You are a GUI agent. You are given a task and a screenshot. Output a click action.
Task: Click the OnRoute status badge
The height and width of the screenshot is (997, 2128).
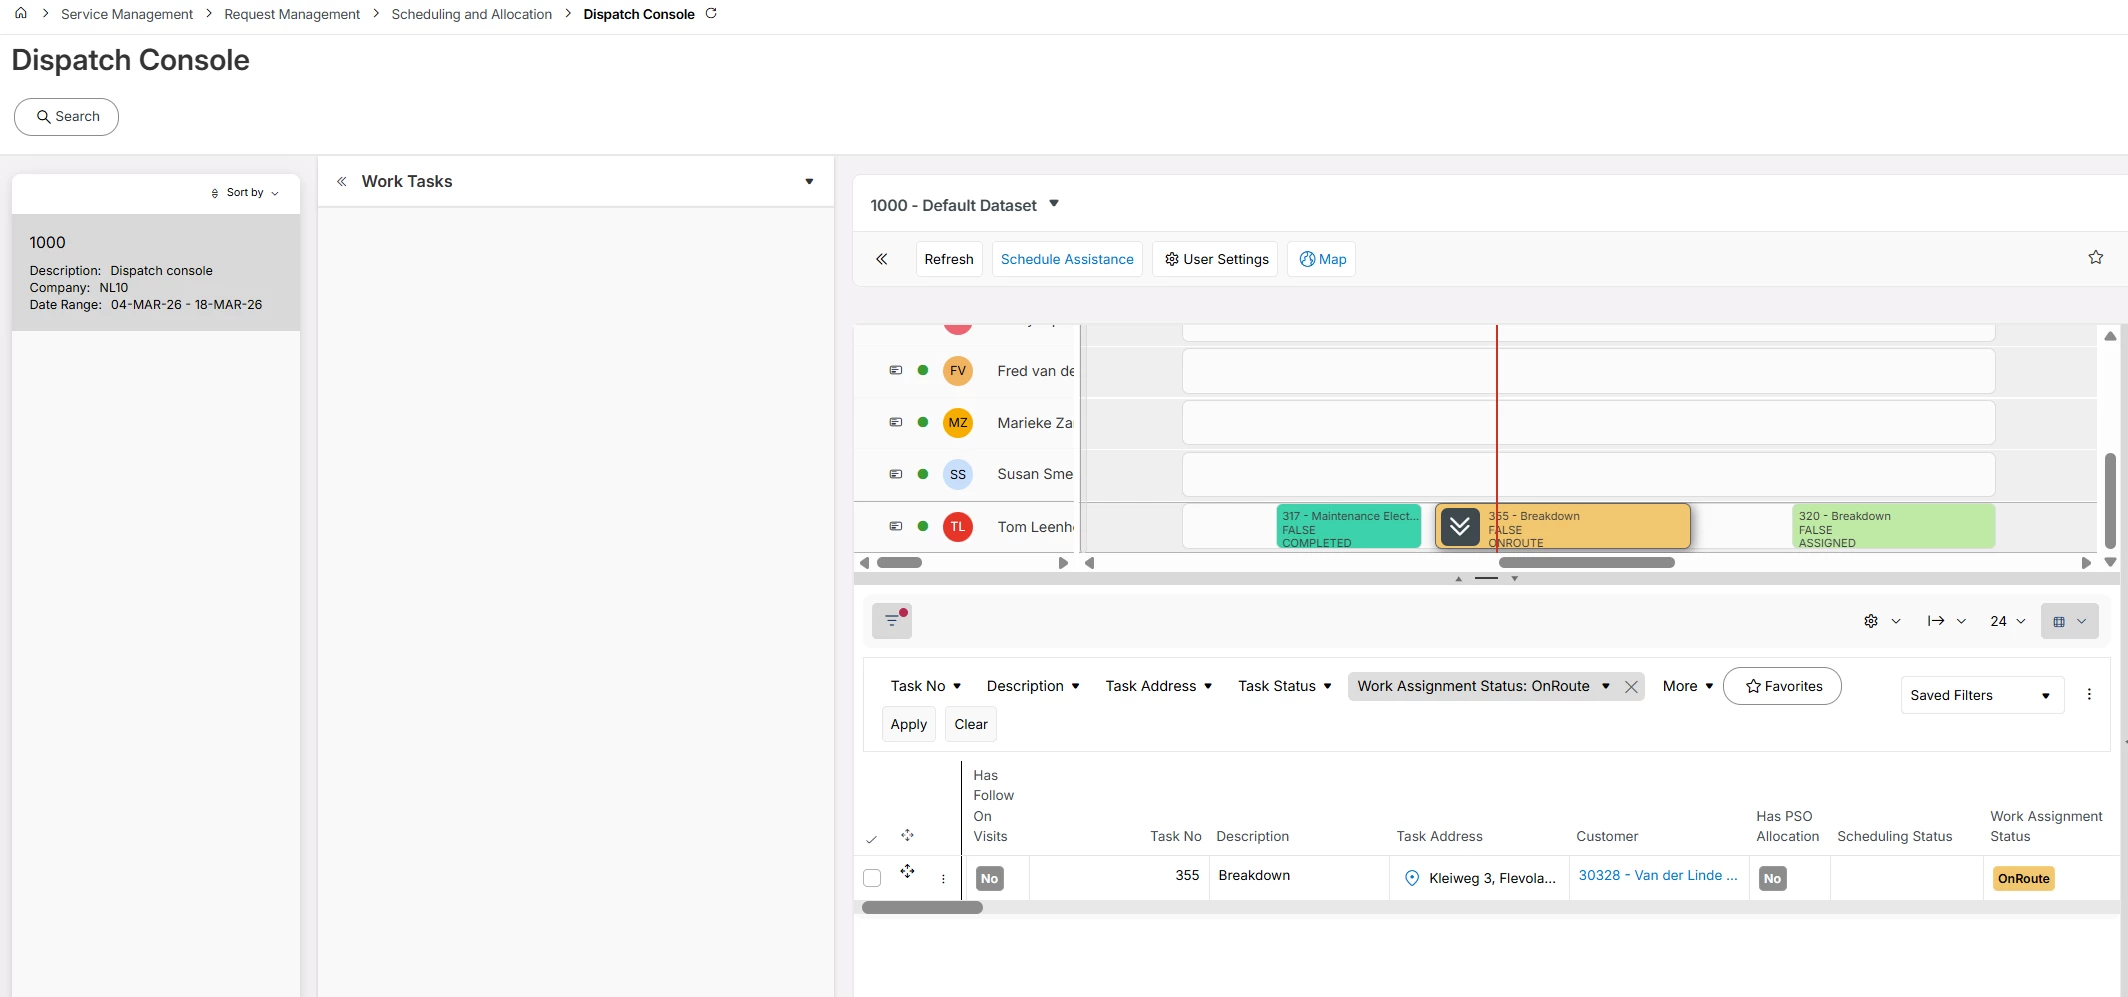click(x=2023, y=879)
